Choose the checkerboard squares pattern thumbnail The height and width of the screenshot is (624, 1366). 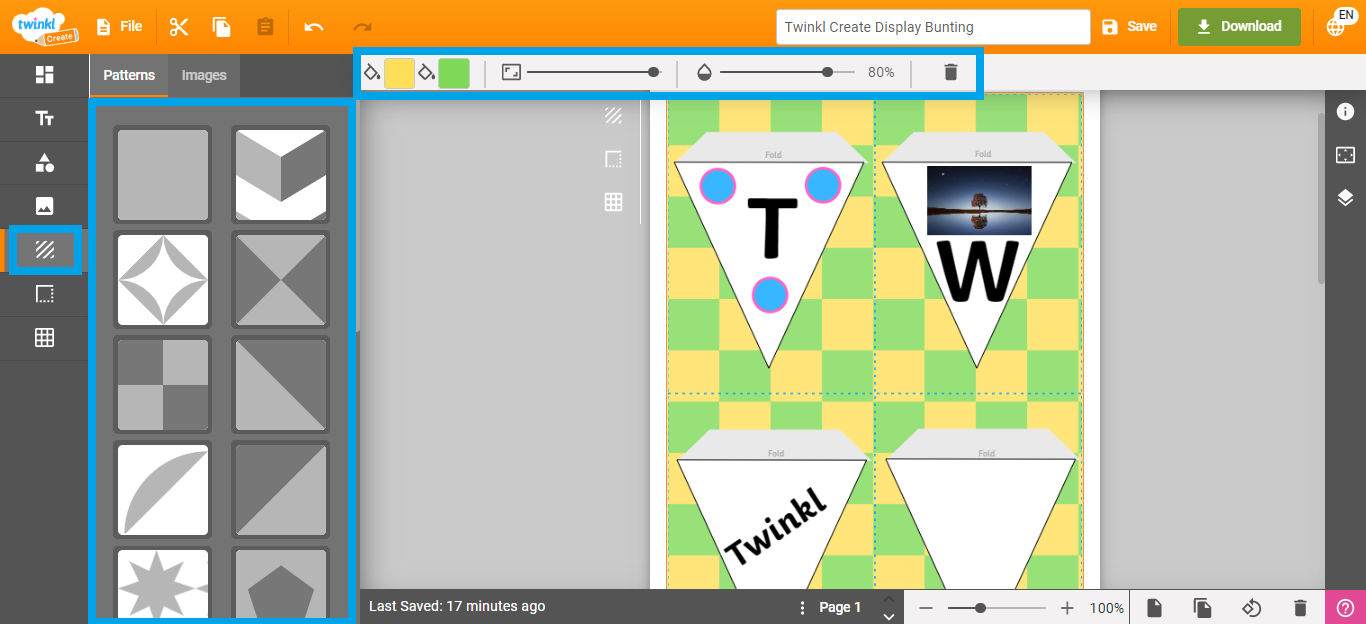point(163,385)
